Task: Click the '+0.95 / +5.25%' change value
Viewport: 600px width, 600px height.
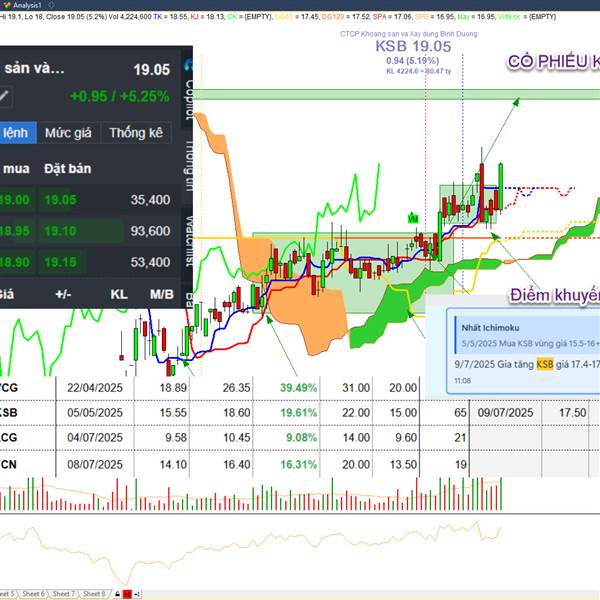Action: [x=120, y=96]
